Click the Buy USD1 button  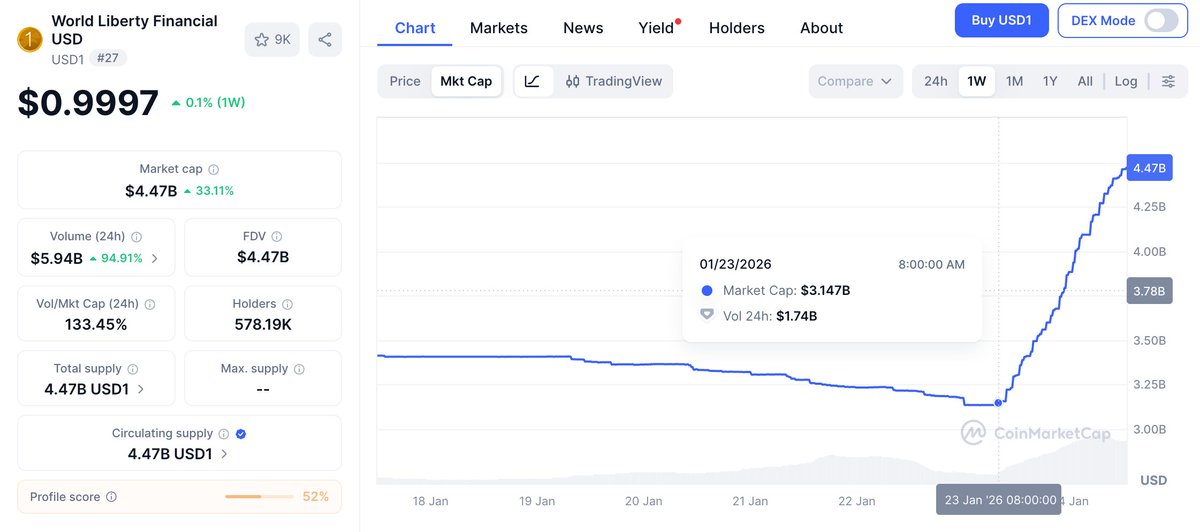[x=1001, y=20]
